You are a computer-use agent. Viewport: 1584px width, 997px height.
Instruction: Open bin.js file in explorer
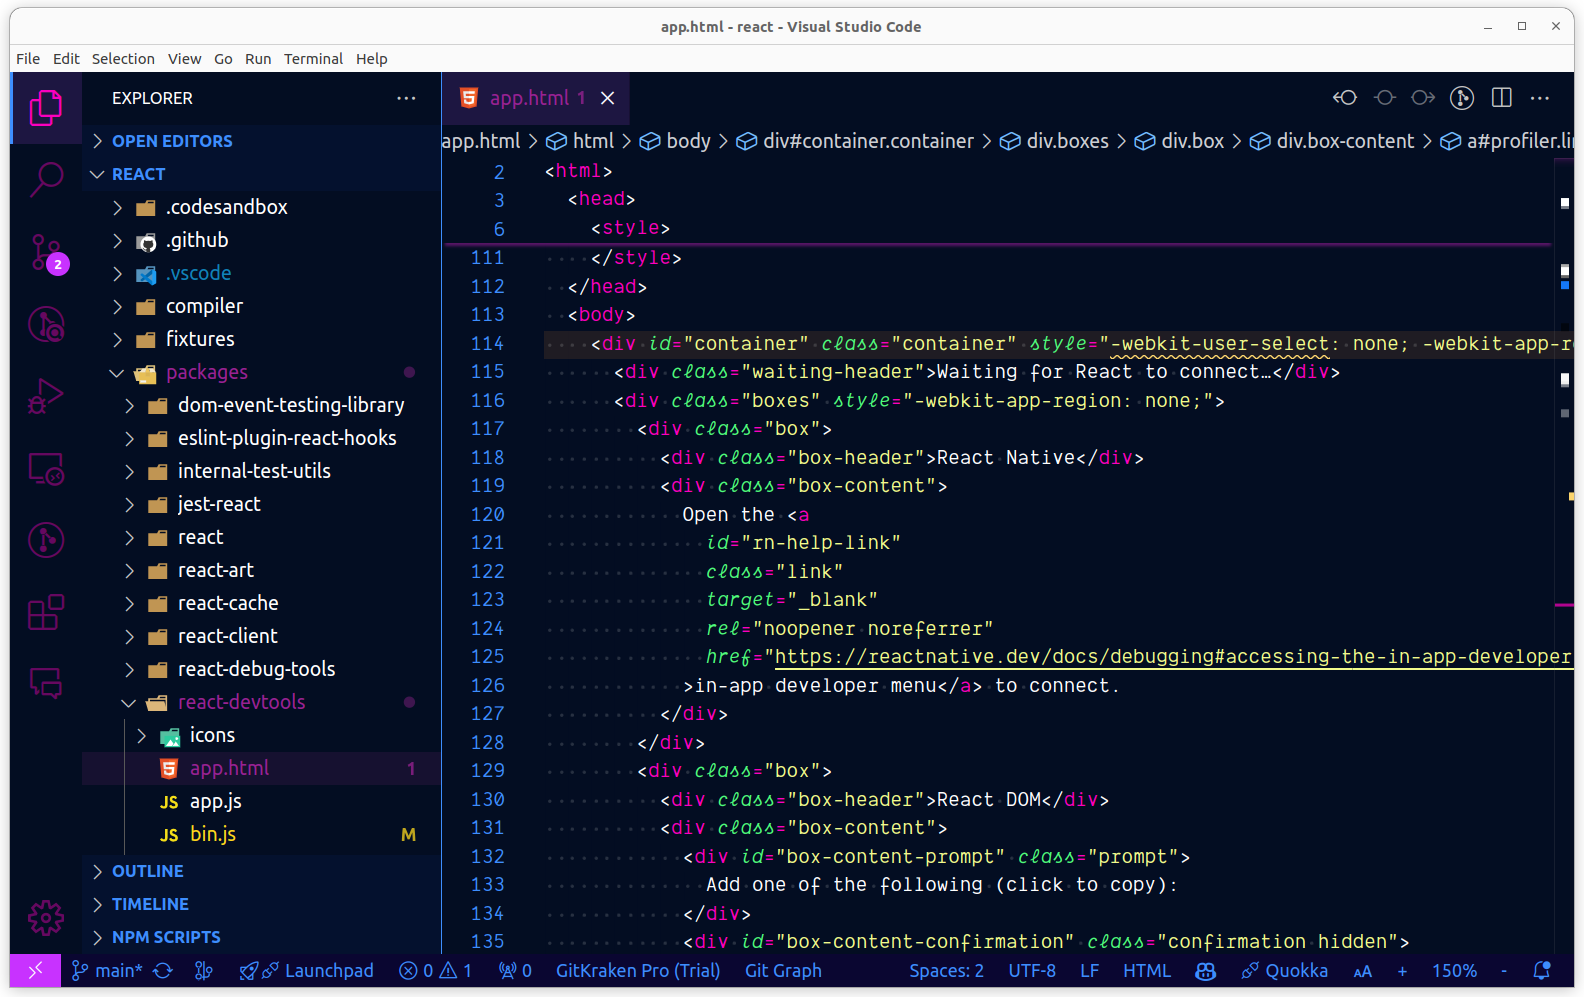point(262,834)
